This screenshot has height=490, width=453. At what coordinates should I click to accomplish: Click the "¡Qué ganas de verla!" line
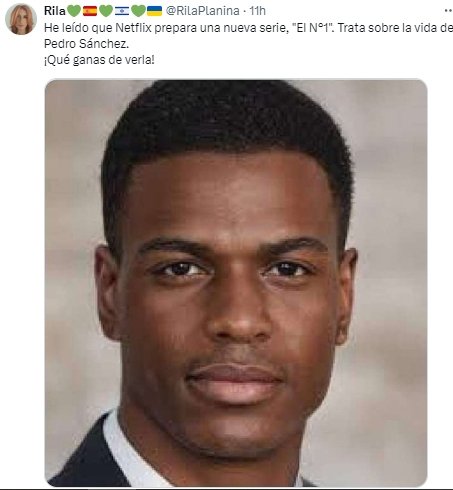(x=99, y=60)
